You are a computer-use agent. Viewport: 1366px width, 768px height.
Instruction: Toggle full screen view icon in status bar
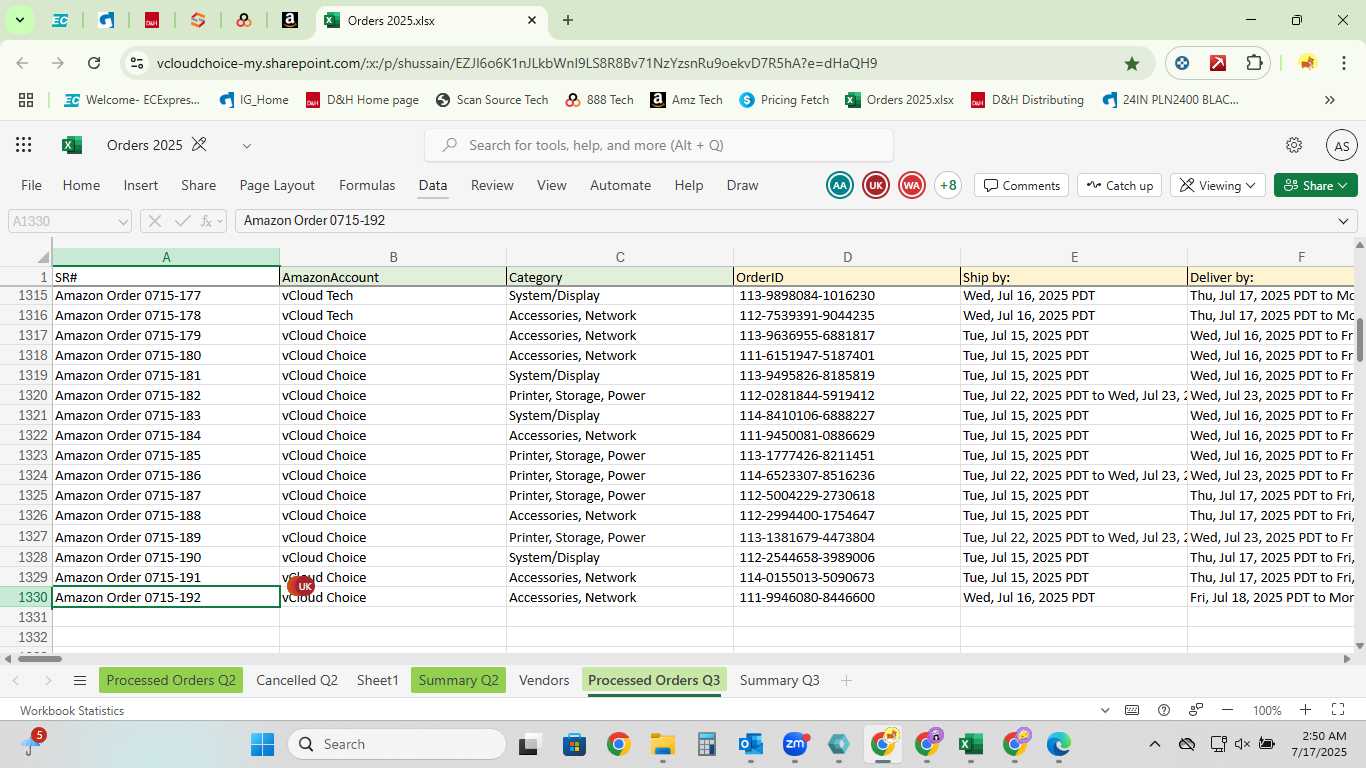click(x=1338, y=710)
